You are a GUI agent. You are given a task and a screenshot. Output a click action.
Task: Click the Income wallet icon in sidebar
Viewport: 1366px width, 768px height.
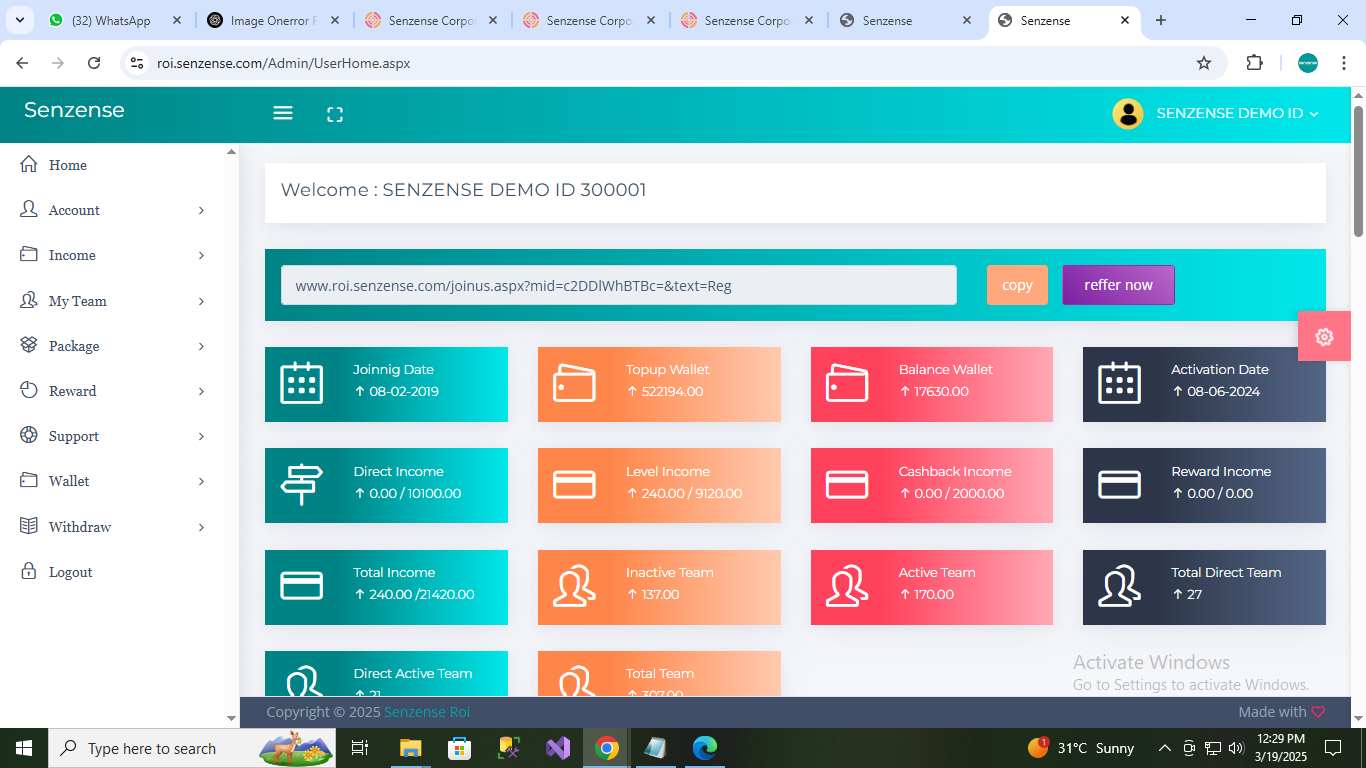pyautogui.click(x=29, y=254)
